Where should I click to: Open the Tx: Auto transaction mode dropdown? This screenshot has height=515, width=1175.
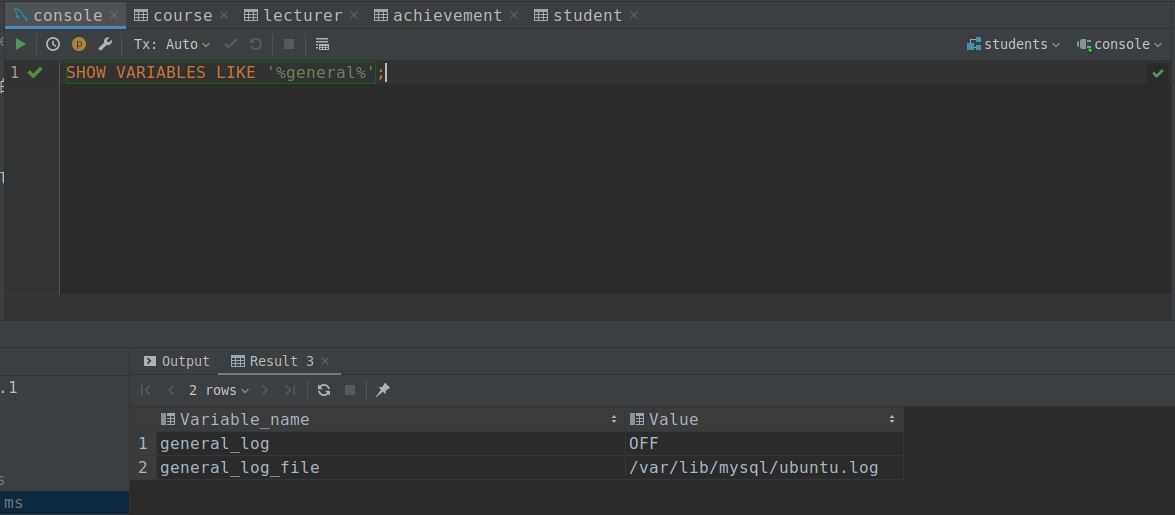point(172,44)
